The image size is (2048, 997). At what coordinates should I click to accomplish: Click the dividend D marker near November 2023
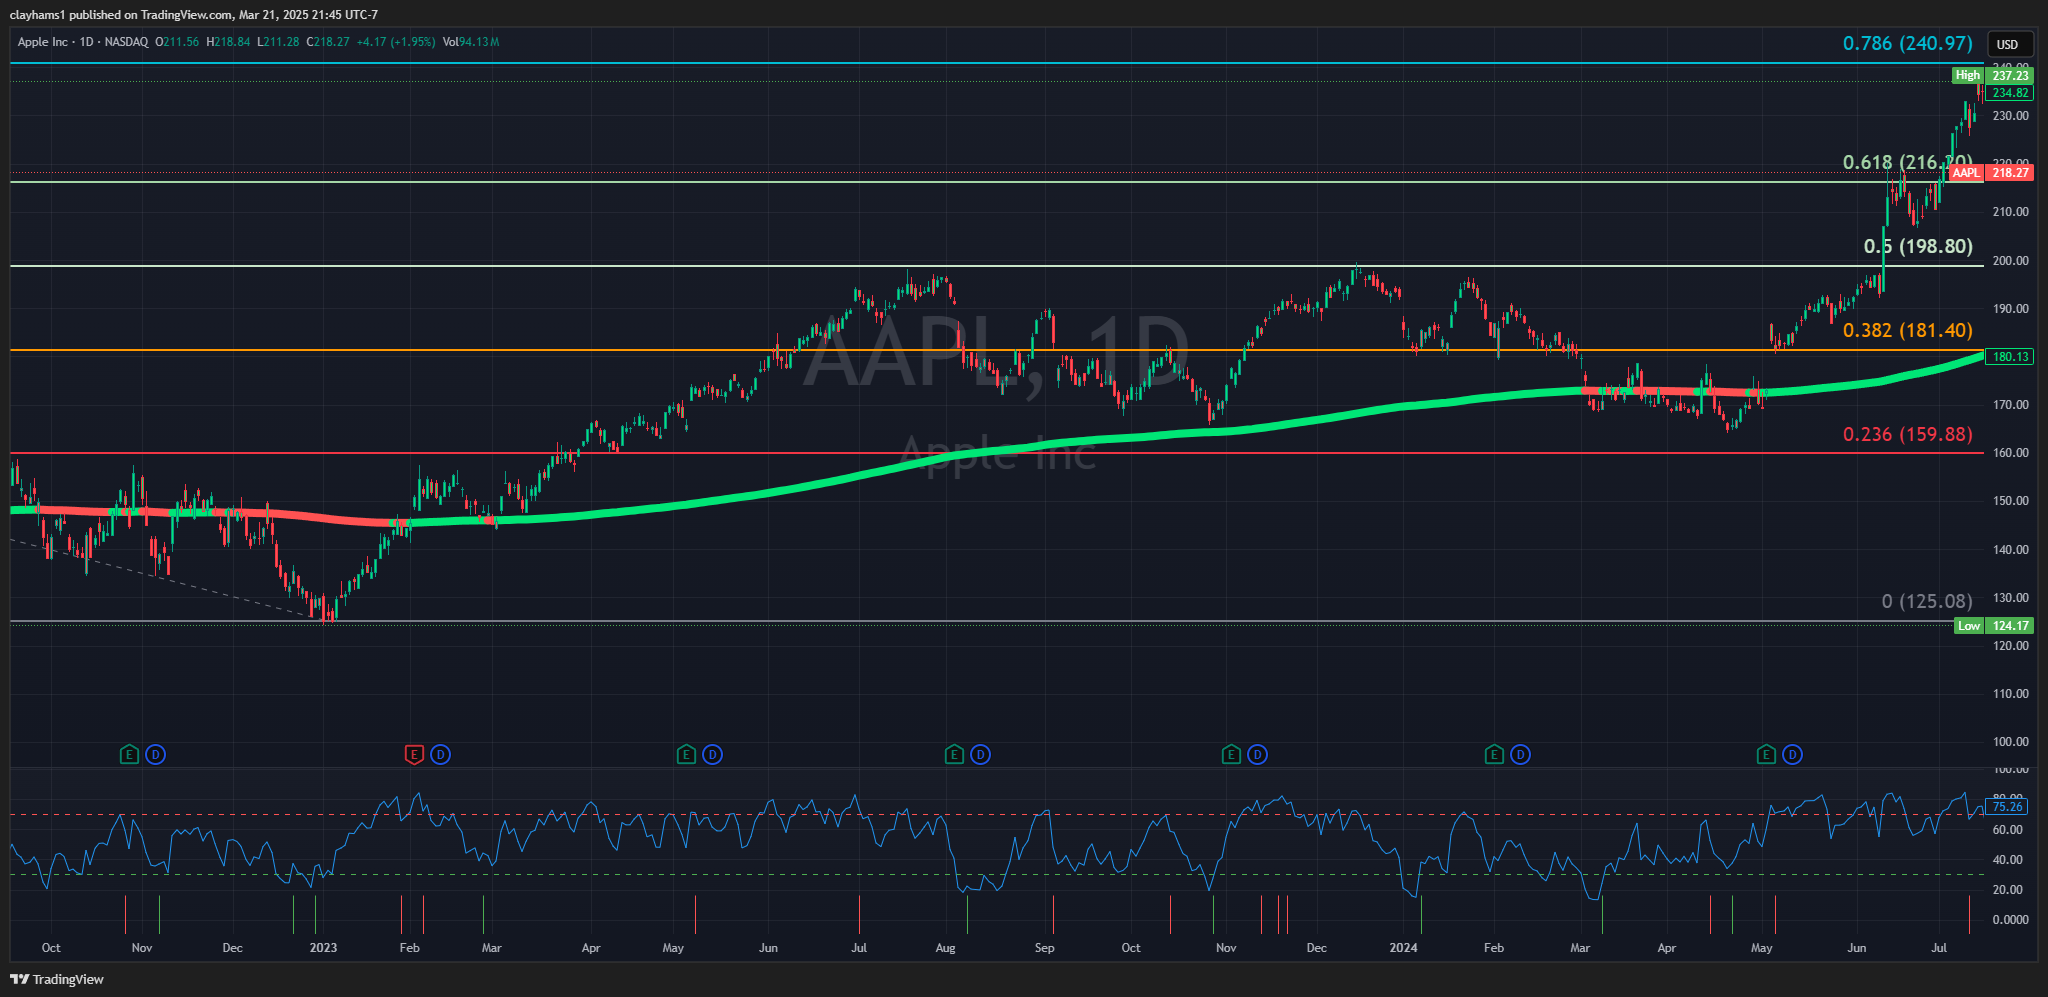pos(1257,755)
